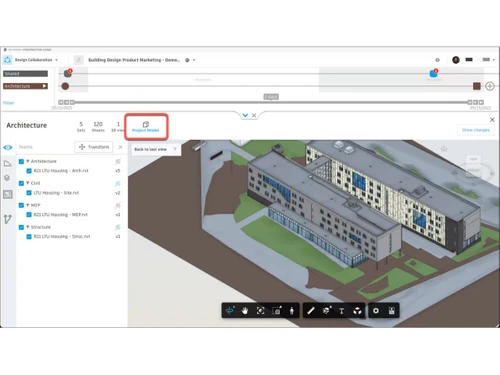Uncheck the MEP team checkbox
This screenshot has height=375, width=500.
click(x=21, y=205)
